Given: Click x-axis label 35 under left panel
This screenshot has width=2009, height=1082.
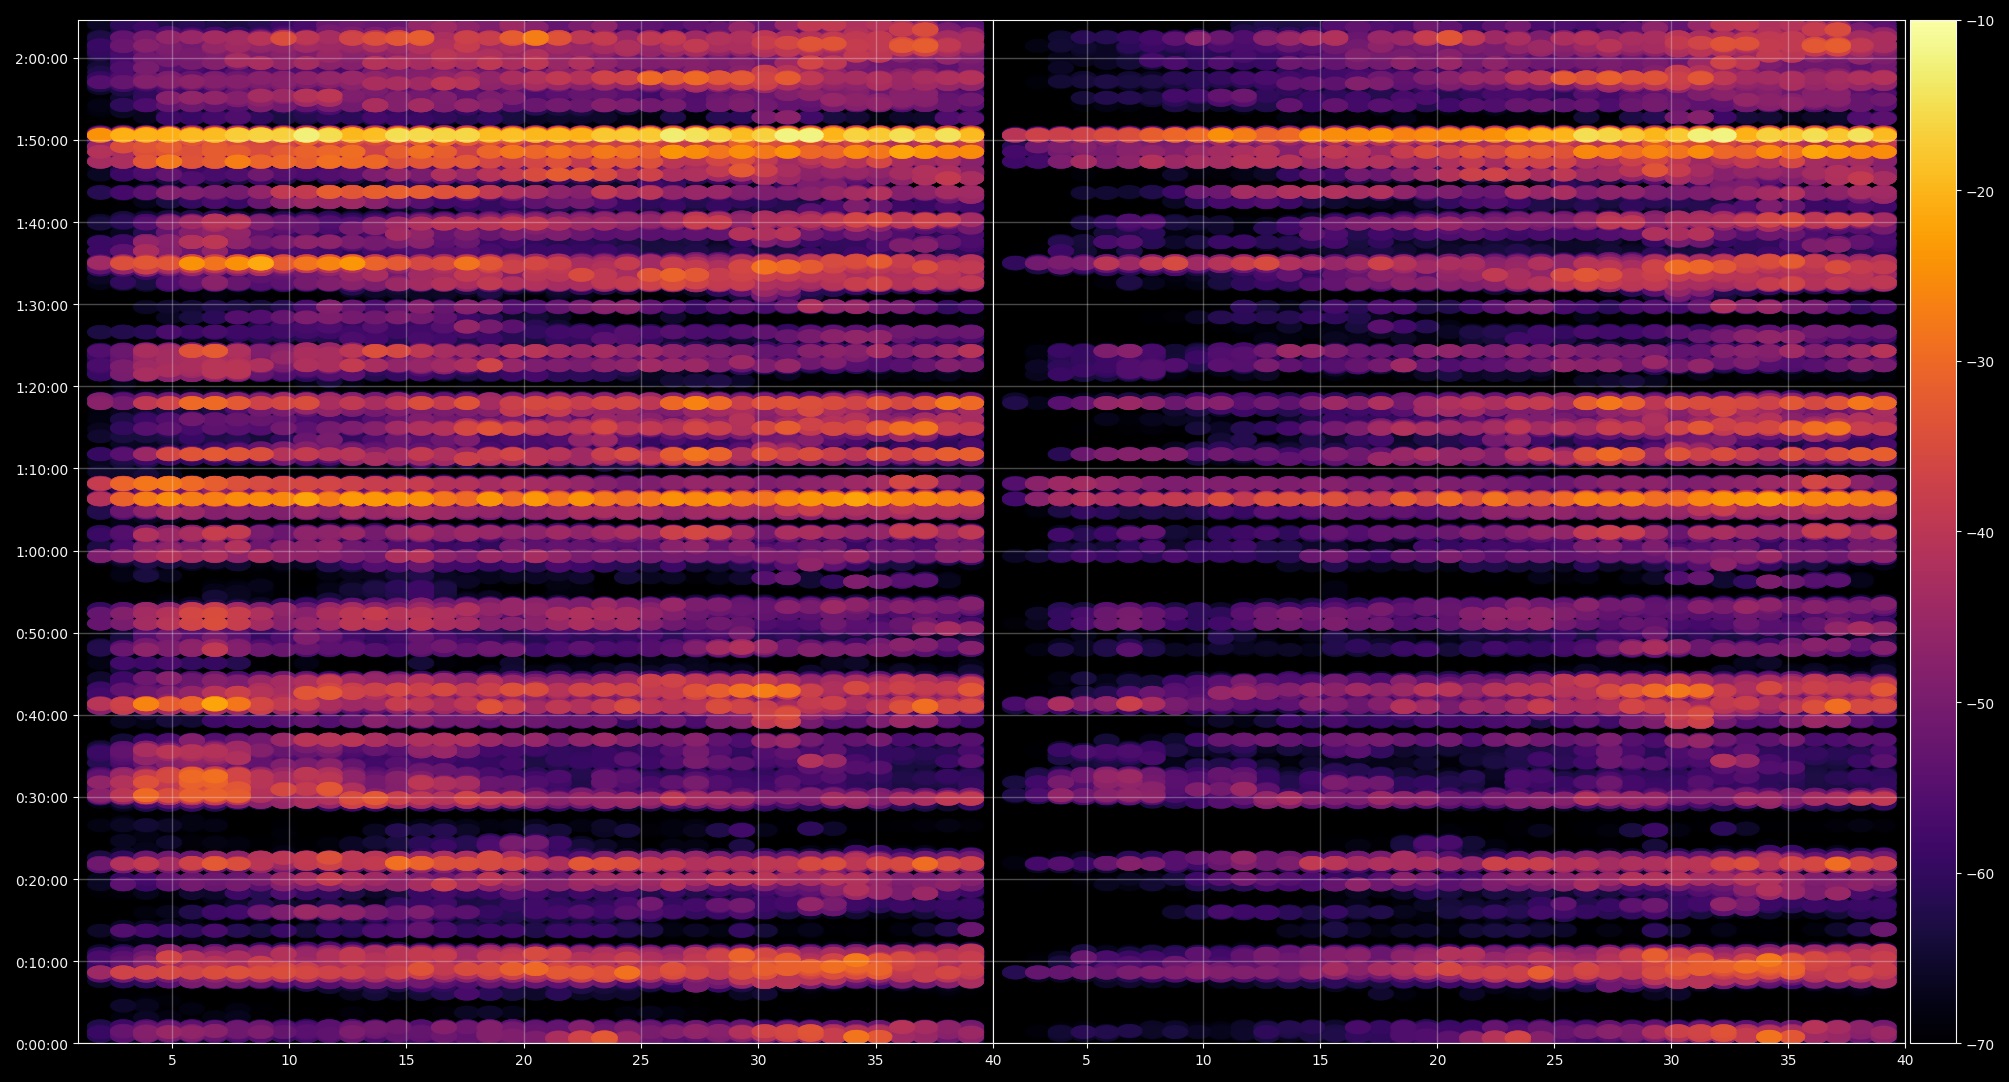Looking at the screenshot, I should (875, 1061).
